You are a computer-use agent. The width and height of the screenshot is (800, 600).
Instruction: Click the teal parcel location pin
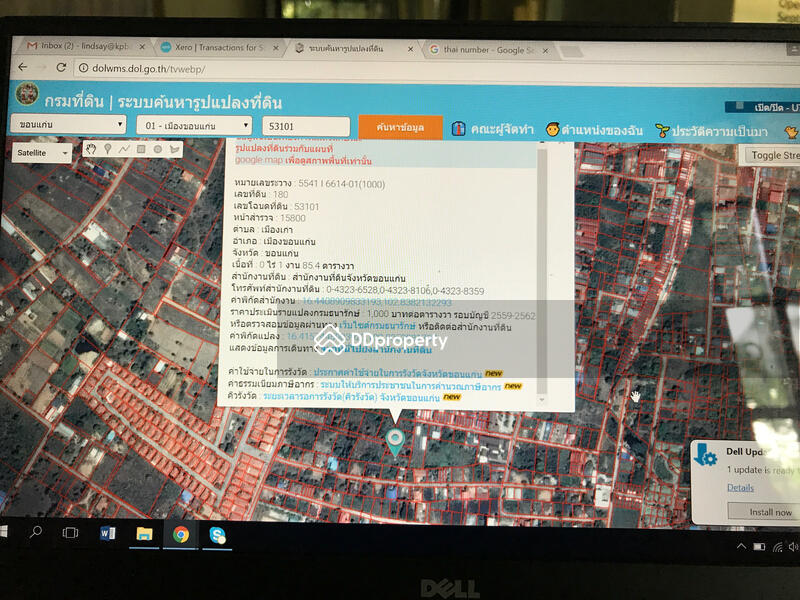point(395,442)
